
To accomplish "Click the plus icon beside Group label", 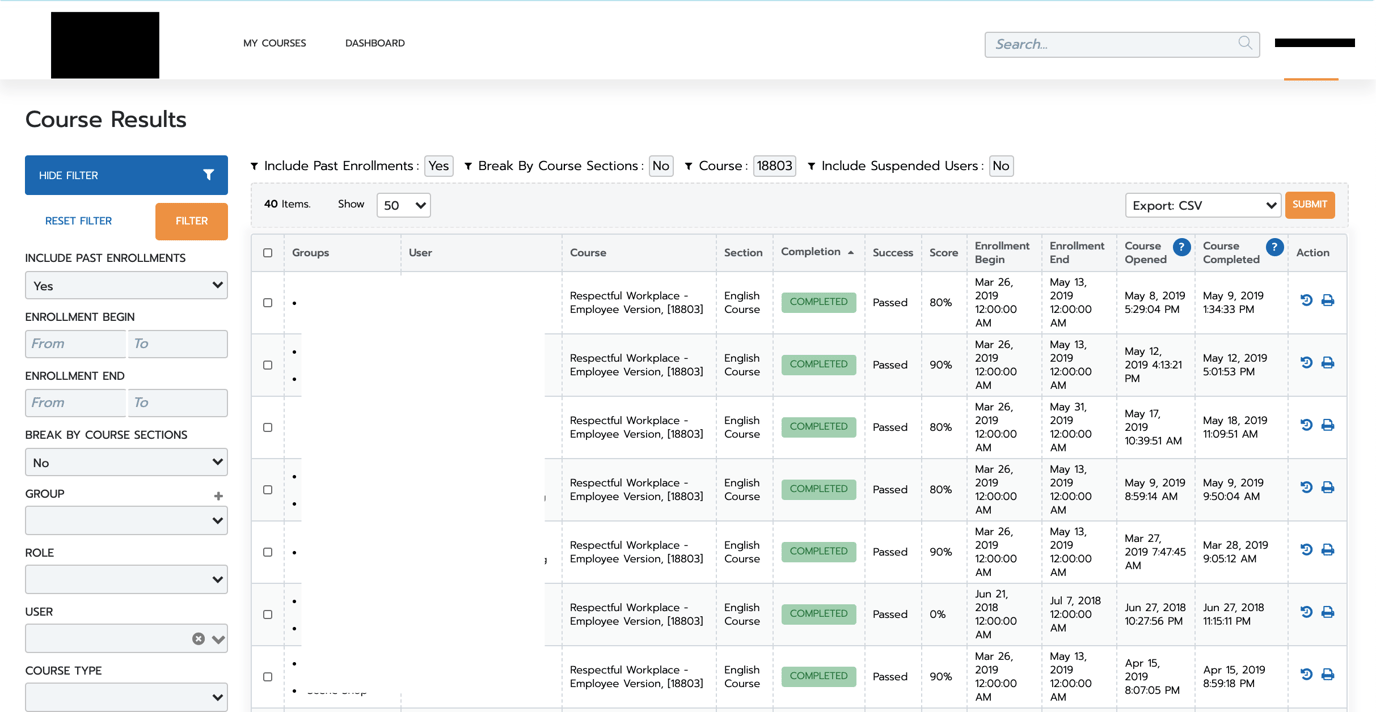I will click(x=218, y=496).
